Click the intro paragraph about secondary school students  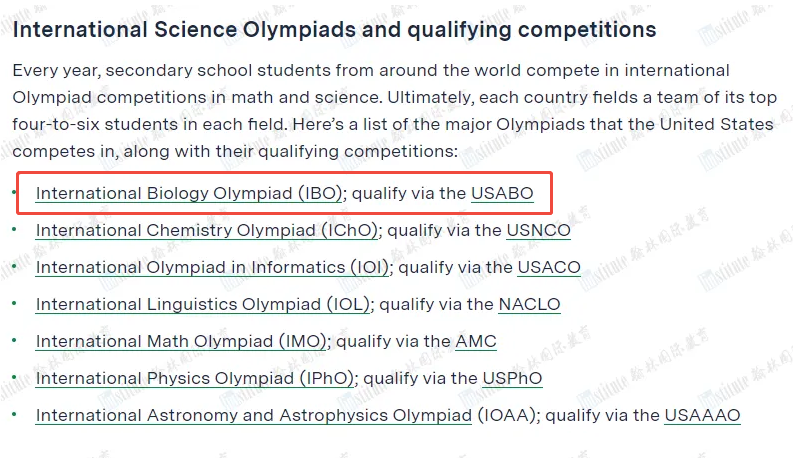tap(394, 110)
